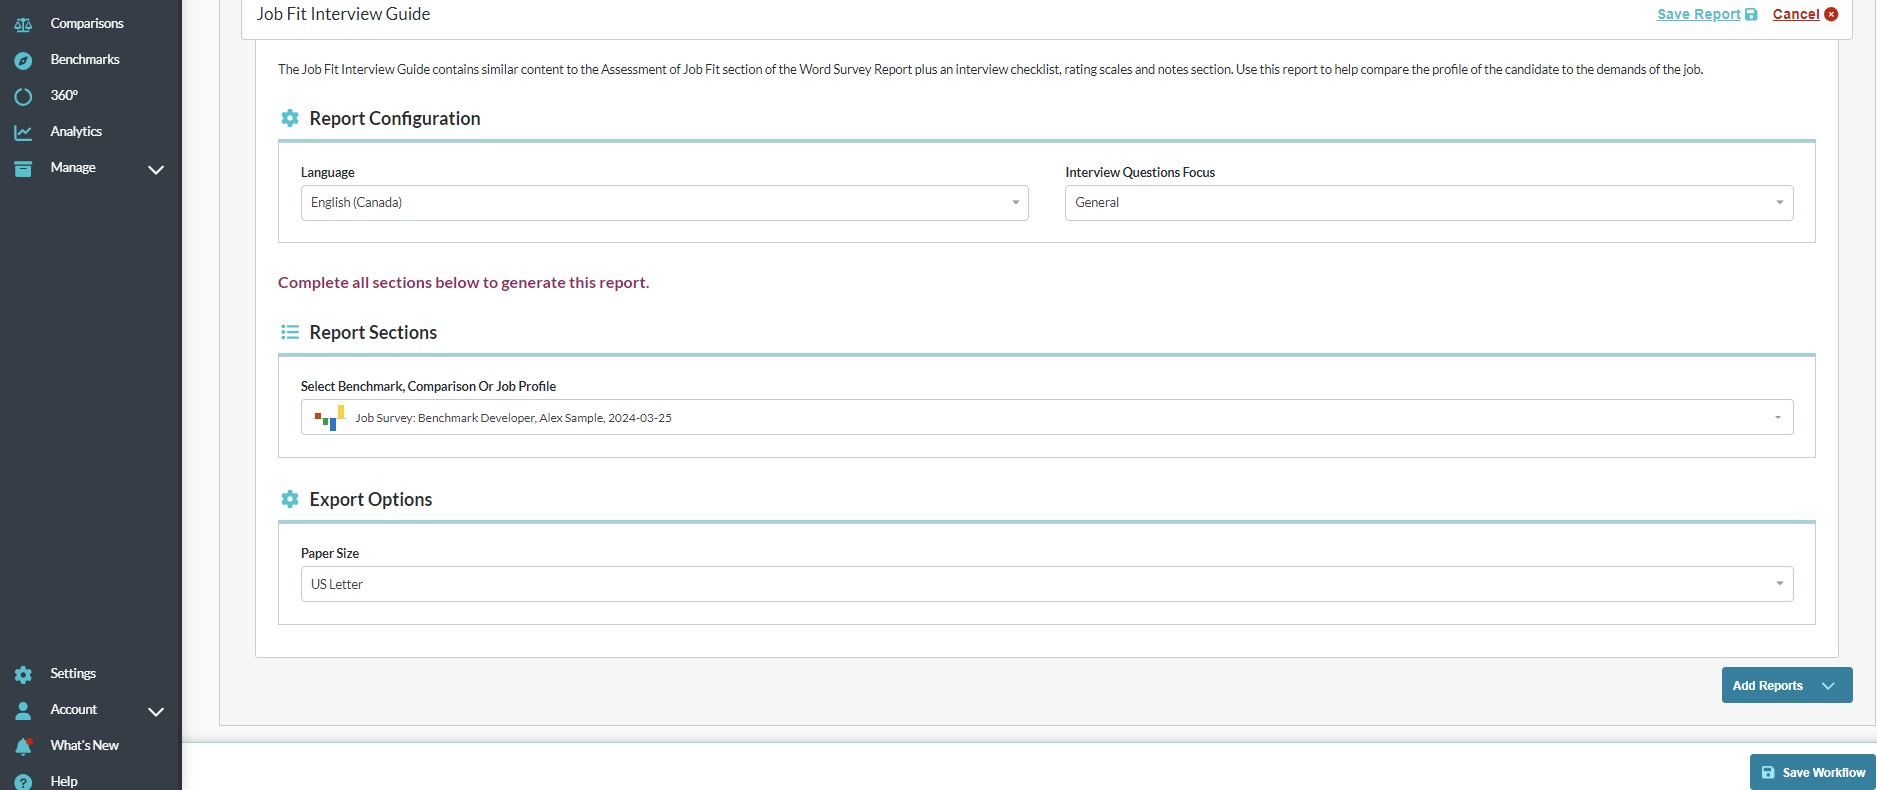
Task: Expand the Manage submenu chevron
Action: [x=156, y=170]
